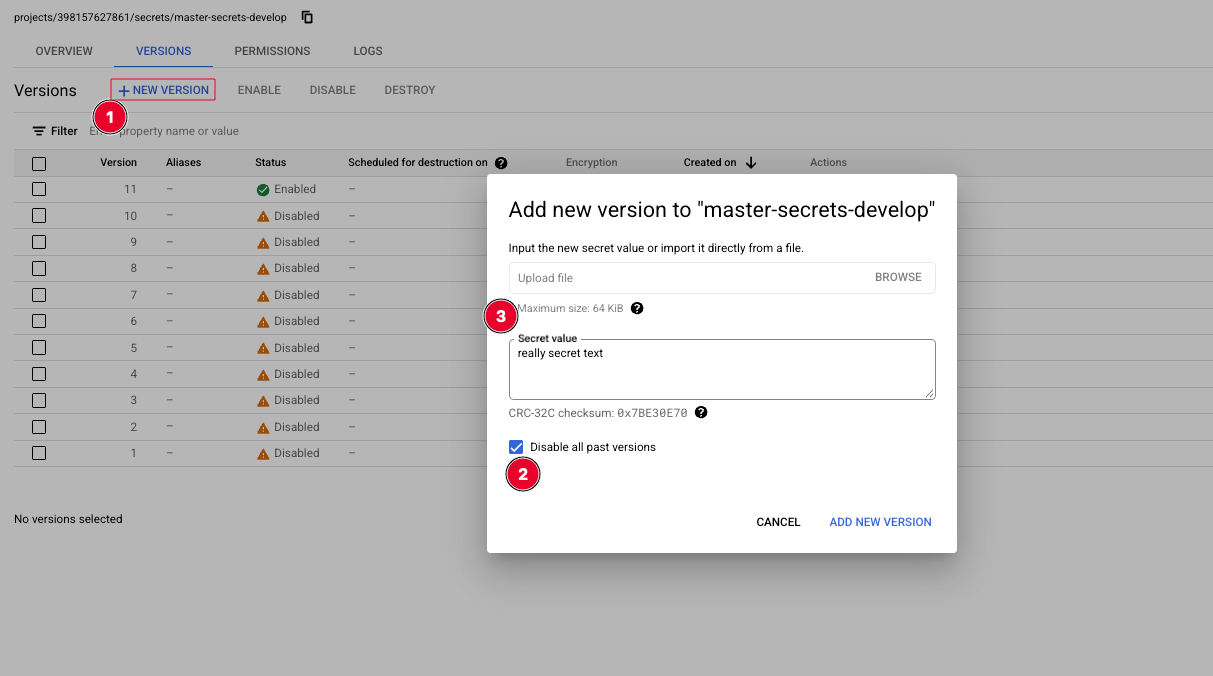This screenshot has width=1213, height=676.
Task: Click the ADD NEW VERSION button in the dialog
Action: tap(880, 521)
